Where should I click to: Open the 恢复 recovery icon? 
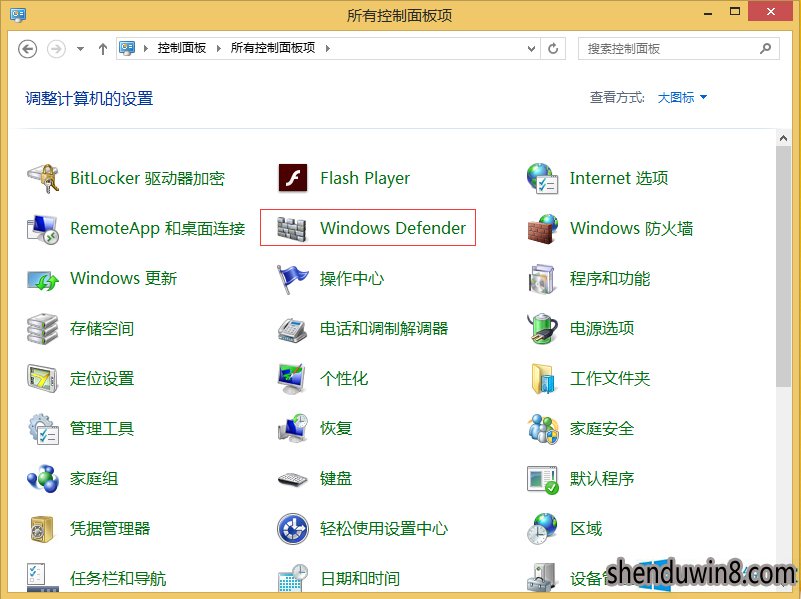(x=293, y=428)
